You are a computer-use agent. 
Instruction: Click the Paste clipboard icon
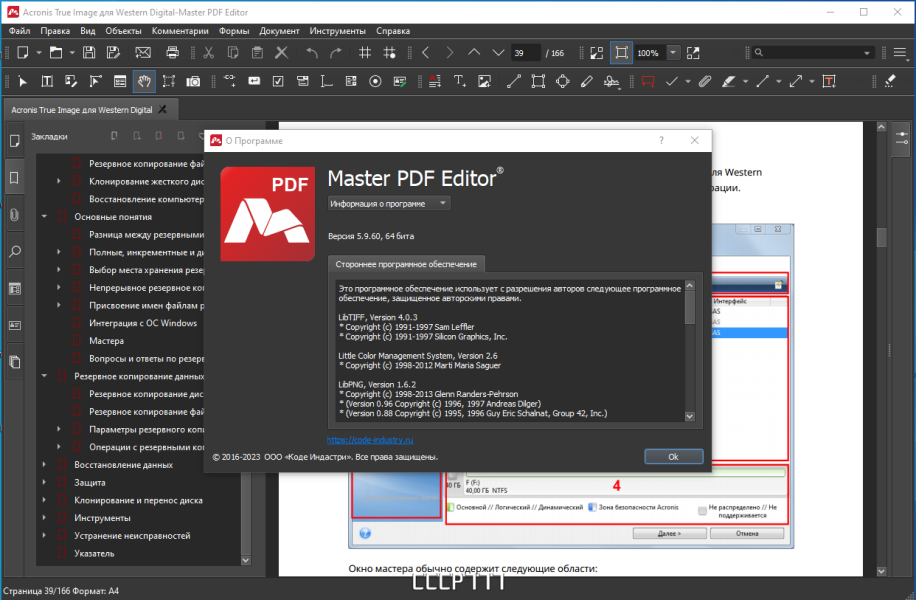[x=257, y=53]
